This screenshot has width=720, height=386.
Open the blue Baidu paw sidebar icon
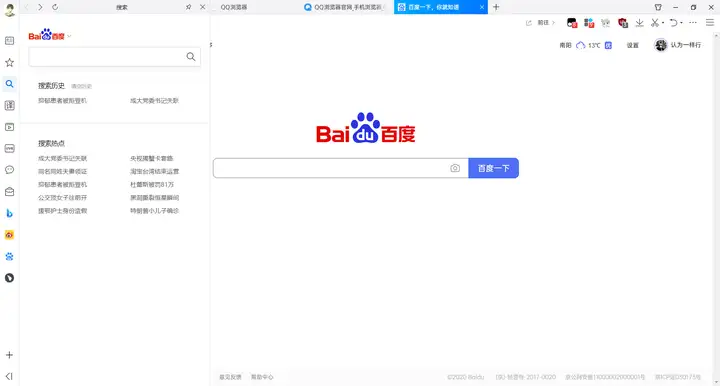point(9,257)
